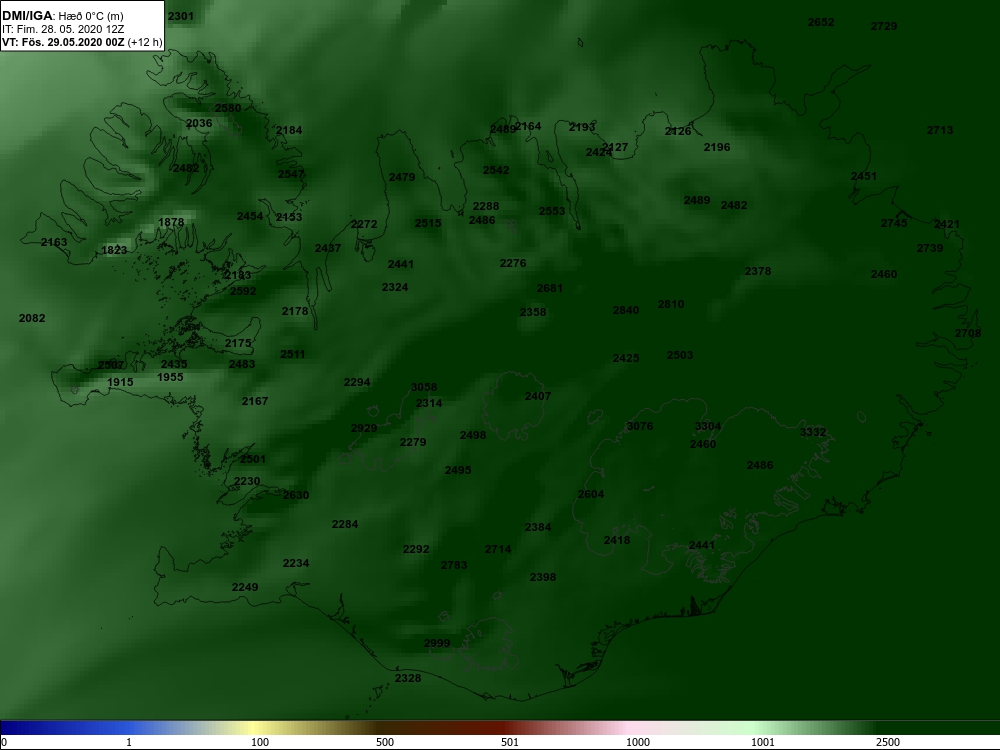Click the 2196 height value
This screenshot has width=1000, height=750.
[717, 147]
